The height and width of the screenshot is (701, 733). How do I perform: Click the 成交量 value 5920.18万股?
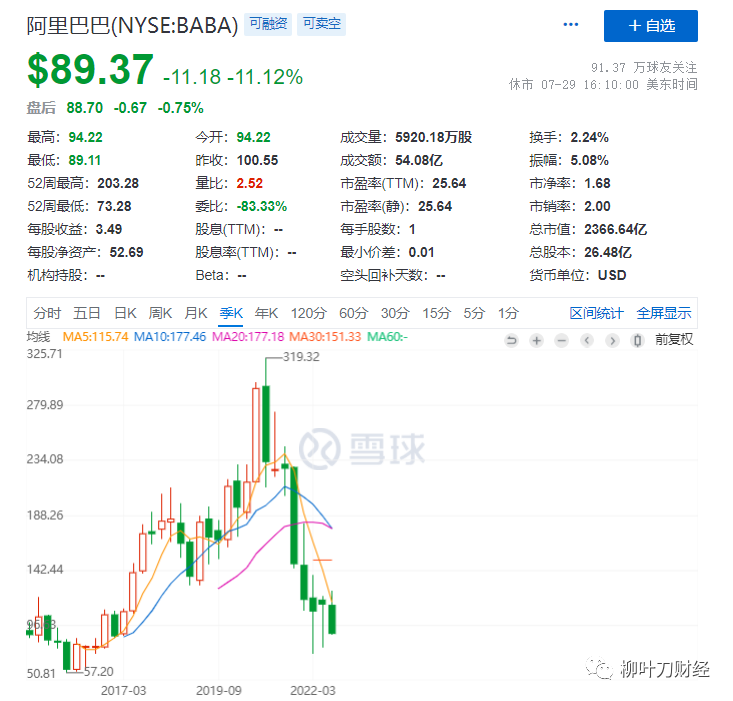click(433, 137)
